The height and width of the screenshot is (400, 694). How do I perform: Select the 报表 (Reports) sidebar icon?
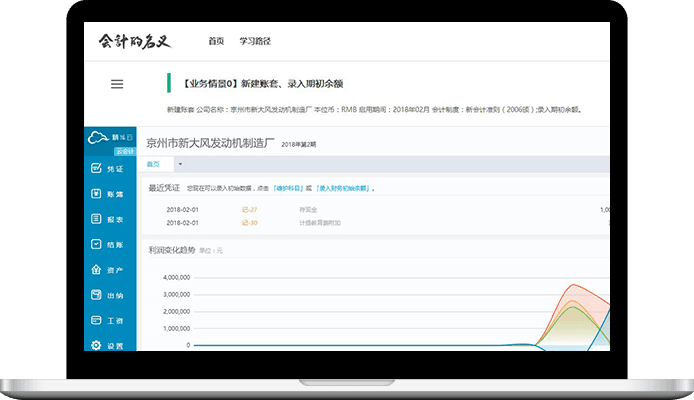tap(97, 218)
